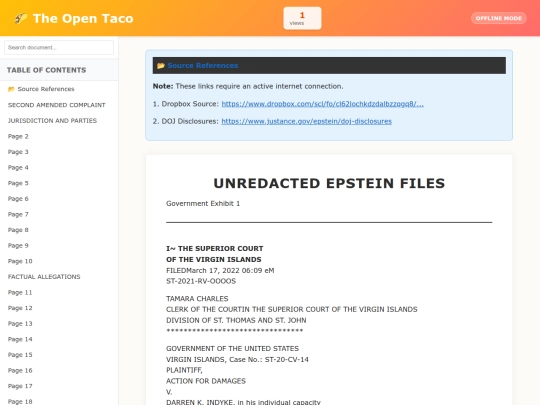This screenshot has height=405, width=540.
Task: Toggle the Offline Mode badge
Action: 498,18
